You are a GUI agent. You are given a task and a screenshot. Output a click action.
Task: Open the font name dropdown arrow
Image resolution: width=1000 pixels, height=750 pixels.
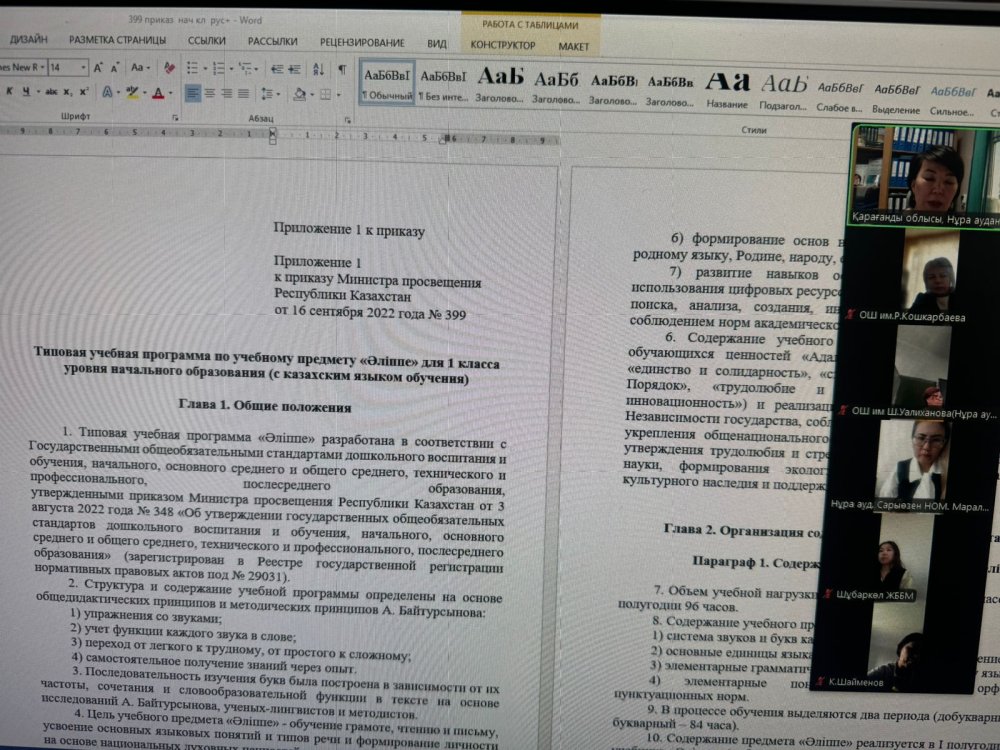(43, 67)
